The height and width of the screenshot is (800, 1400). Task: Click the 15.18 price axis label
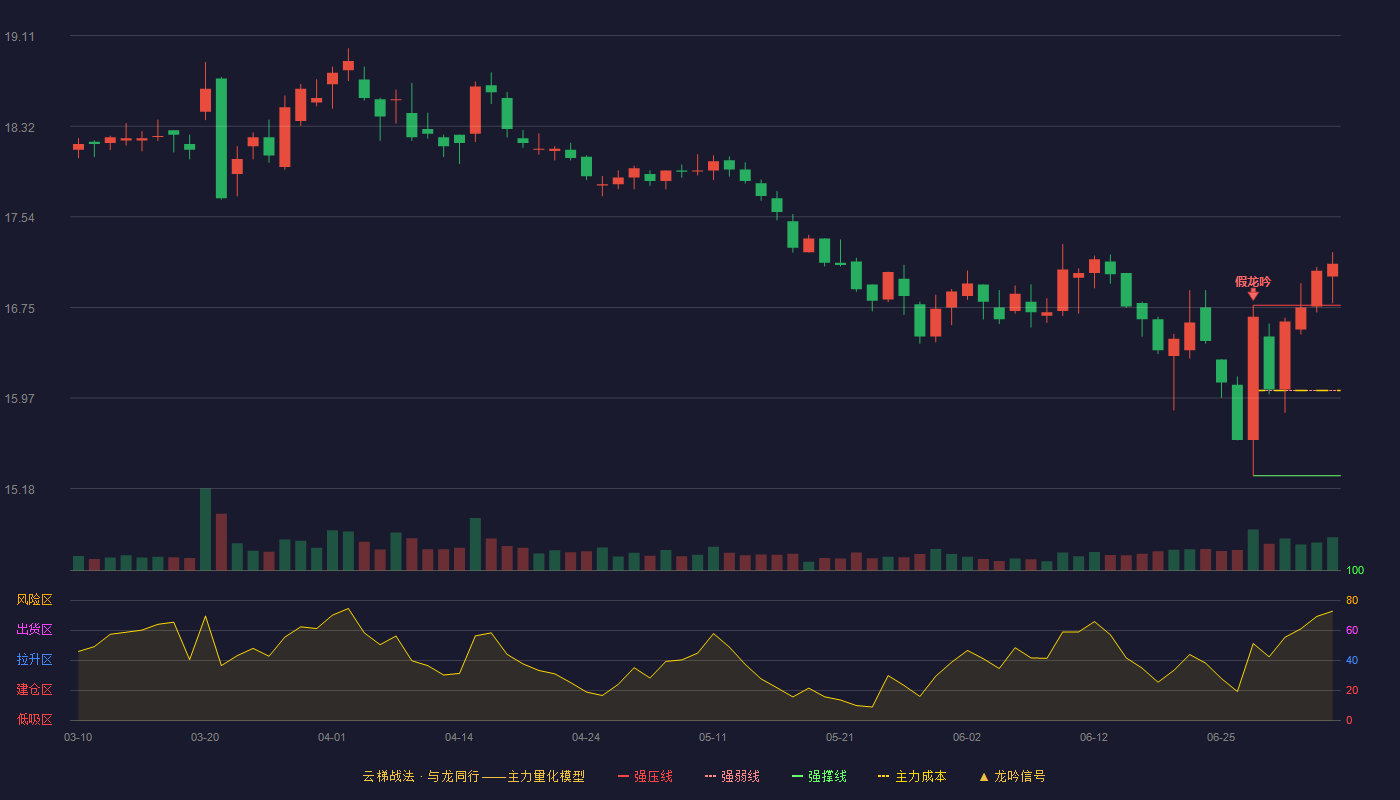pyautogui.click(x=19, y=490)
